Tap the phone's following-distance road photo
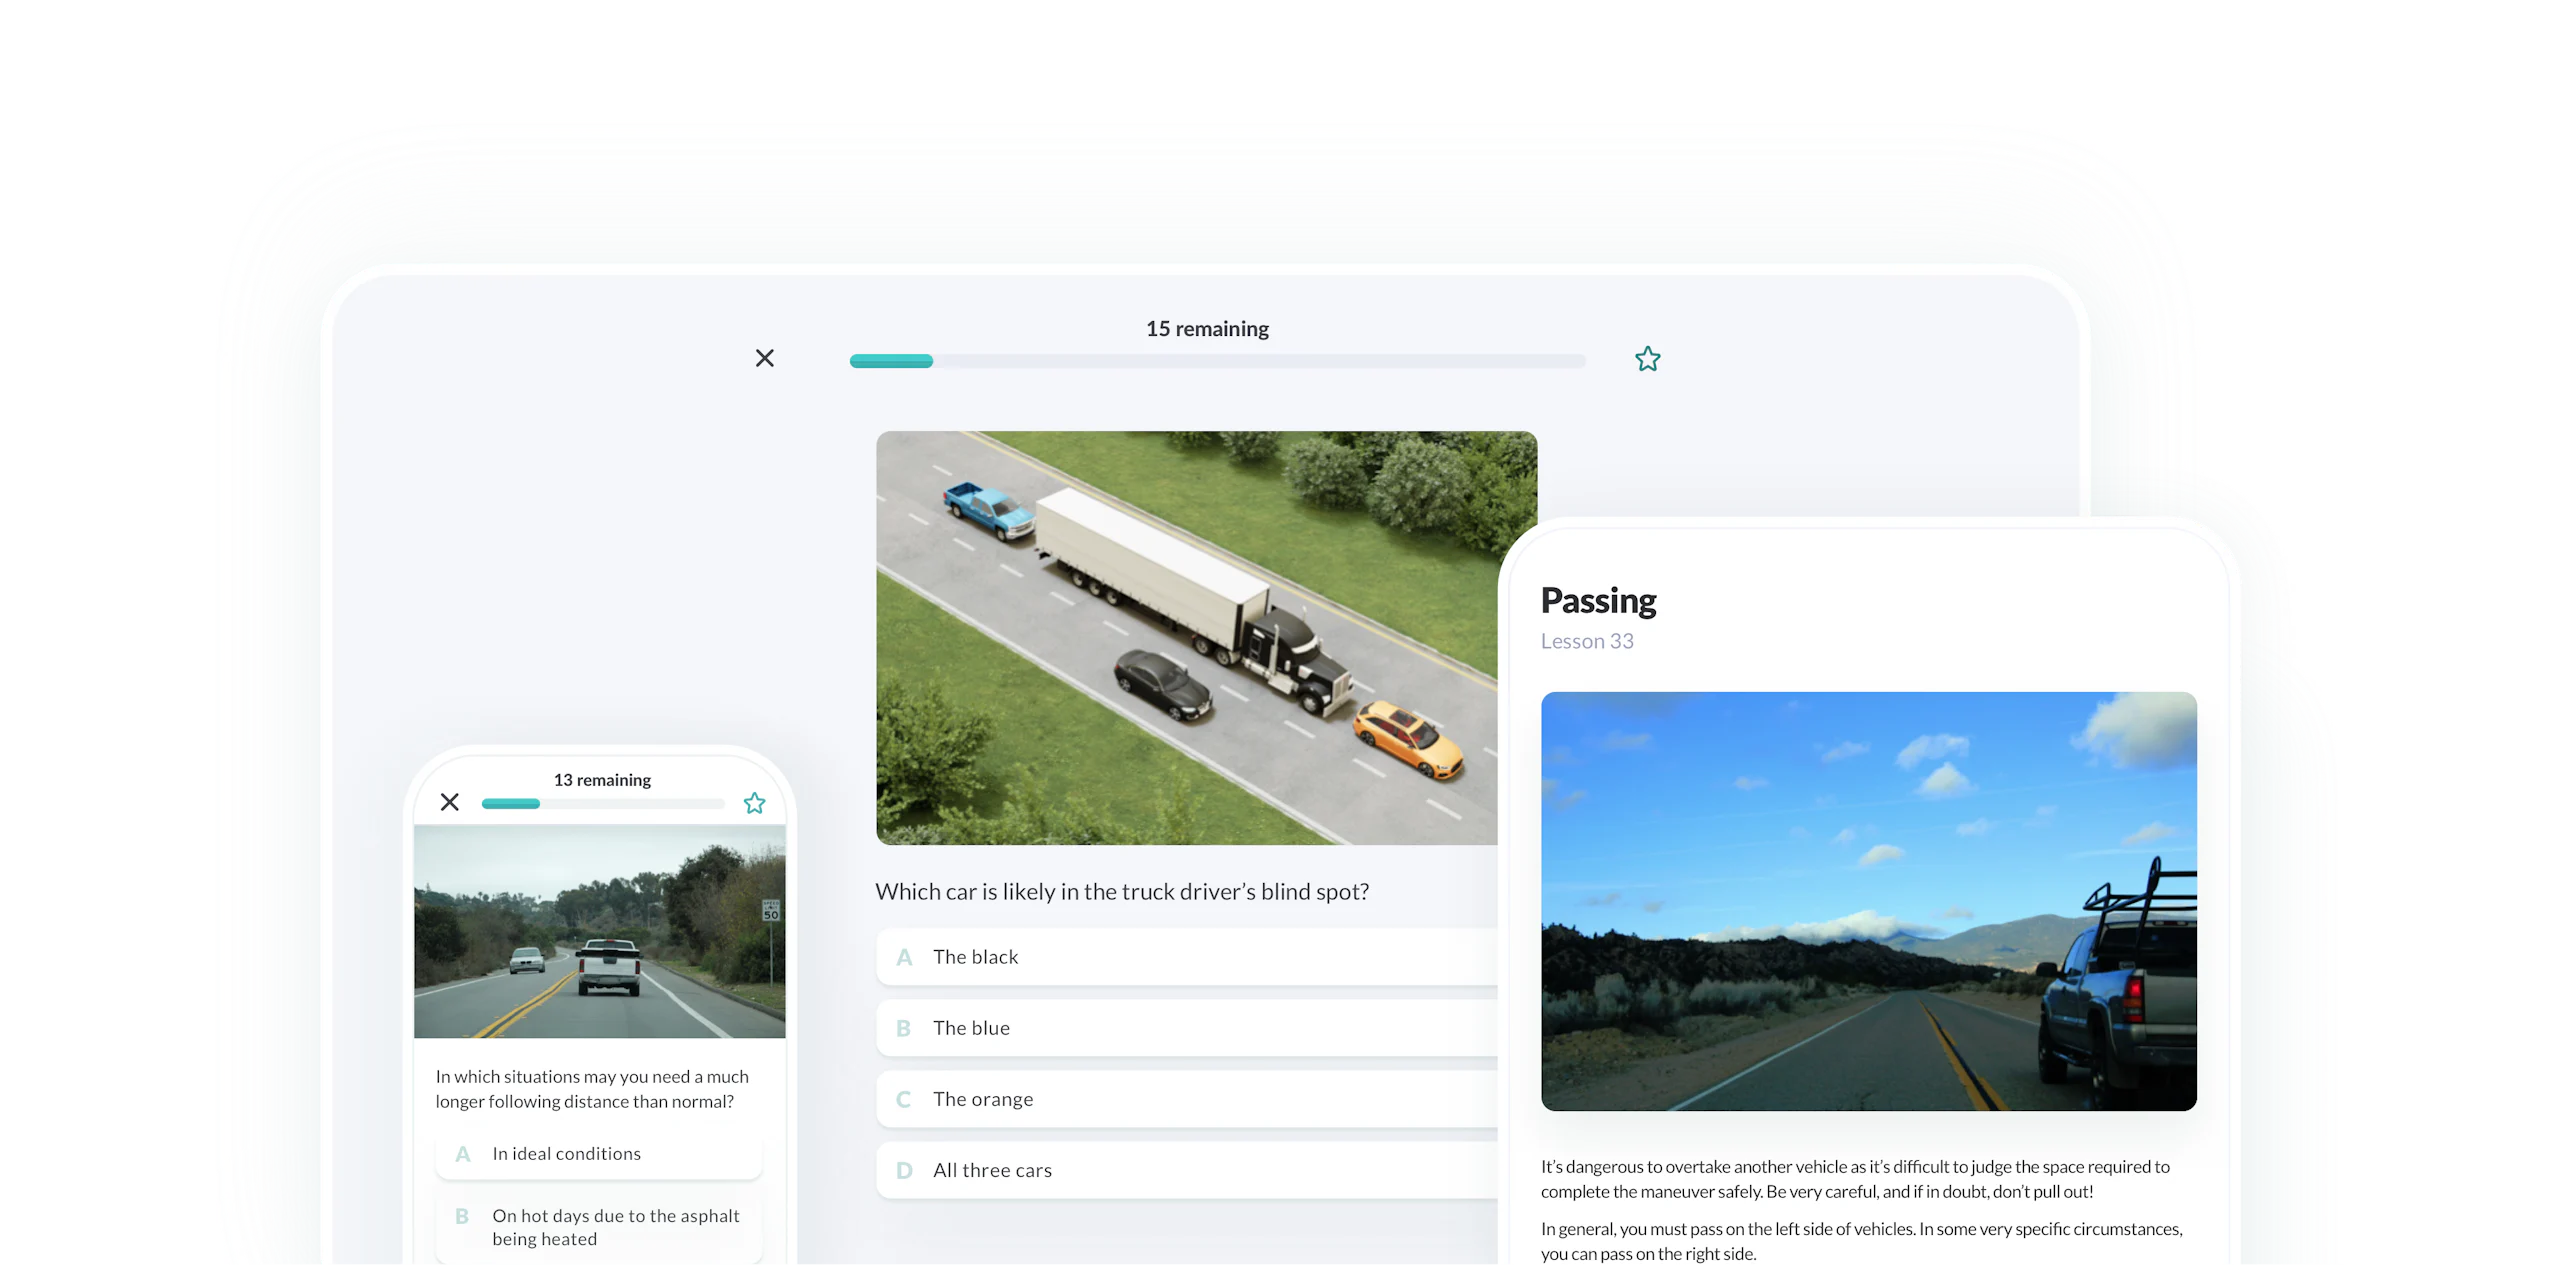 pyautogui.click(x=599, y=931)
